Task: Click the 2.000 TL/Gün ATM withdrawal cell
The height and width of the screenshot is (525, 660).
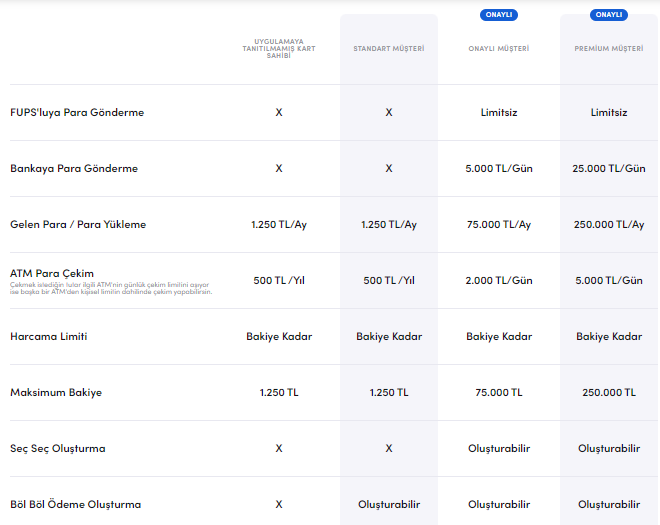Action: tap(499, 281)
